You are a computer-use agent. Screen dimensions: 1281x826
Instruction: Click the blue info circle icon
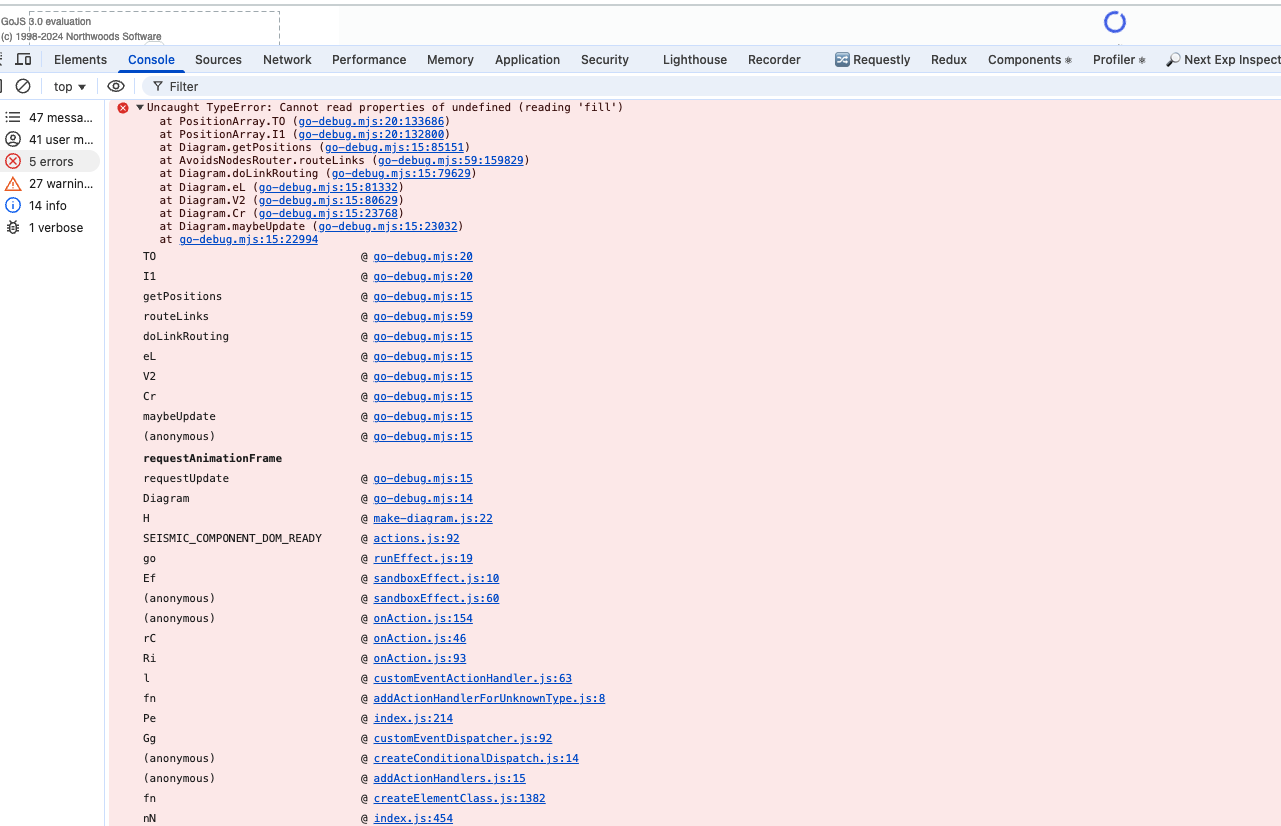13,206
